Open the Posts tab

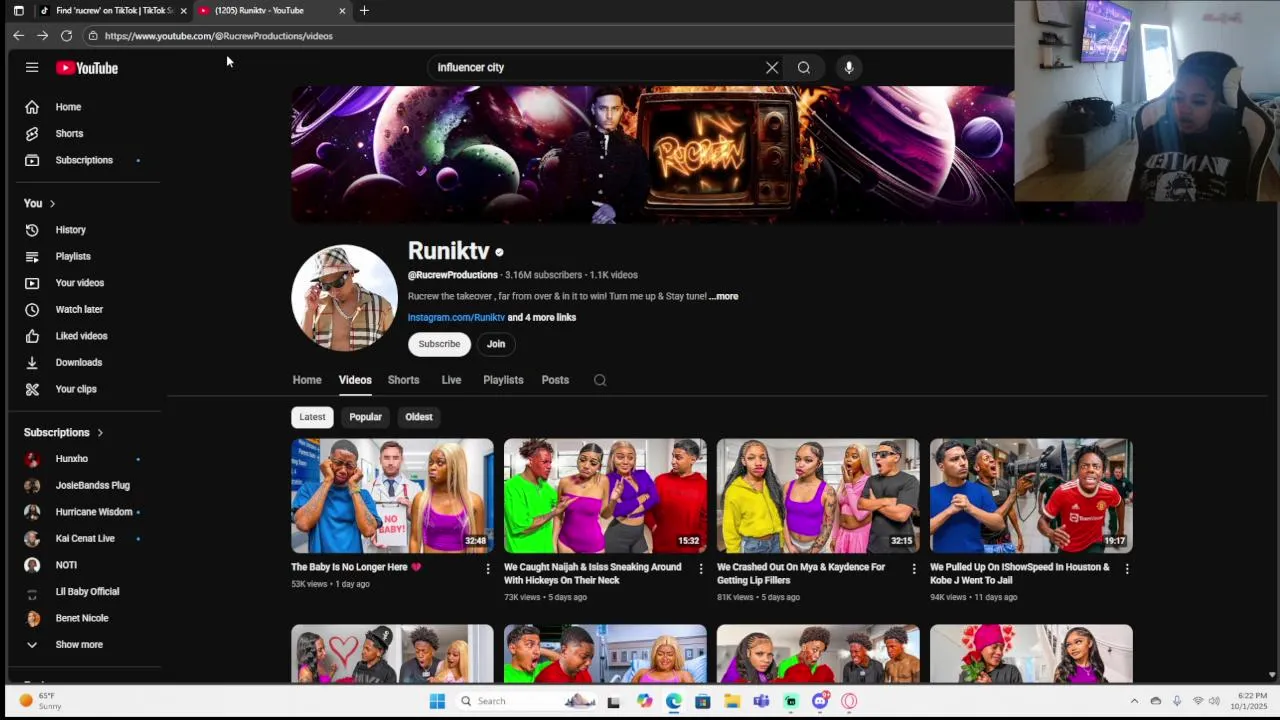pyautogui.click(x=555, y=380)
